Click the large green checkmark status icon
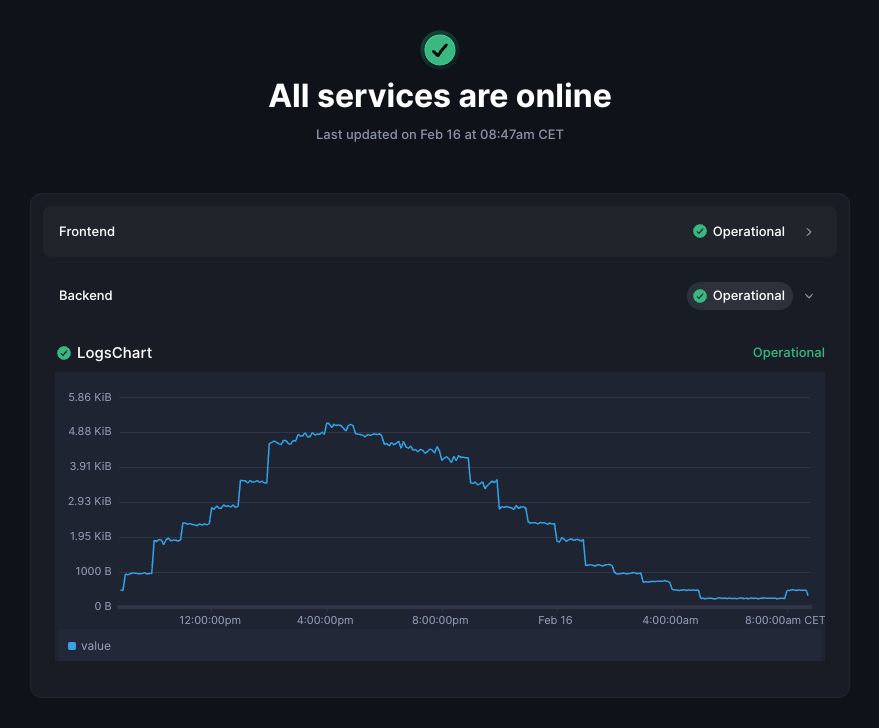Viewport: 879px width, 728px height. [x=440, y=49]
